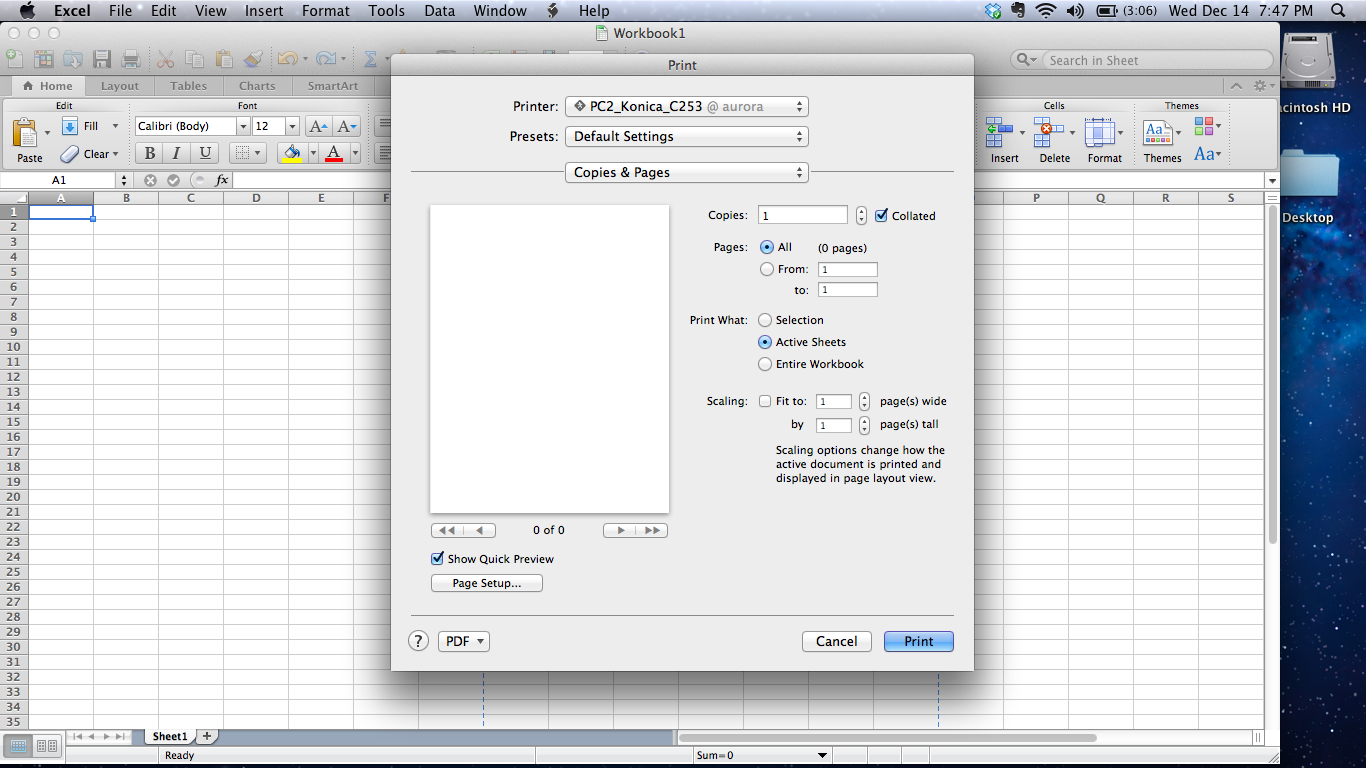Open the Copies & Pages dropdown
Viewport: 1366px width, 768px height.
(687, 172)
